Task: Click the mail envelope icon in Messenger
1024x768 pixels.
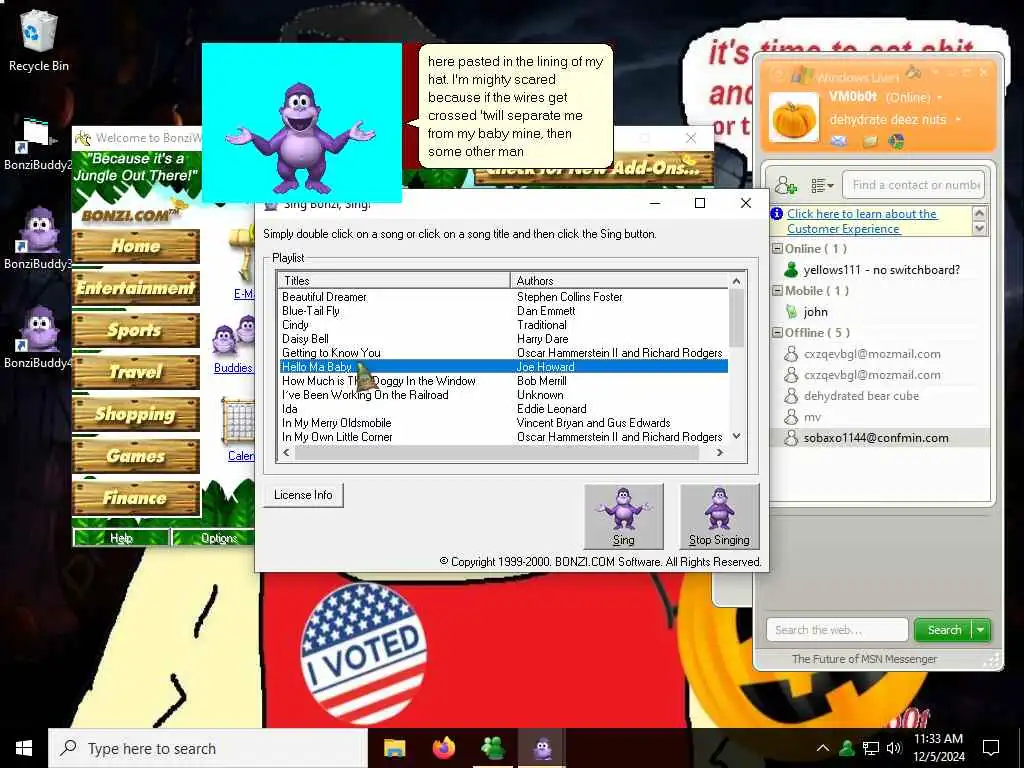Action: 839,140
